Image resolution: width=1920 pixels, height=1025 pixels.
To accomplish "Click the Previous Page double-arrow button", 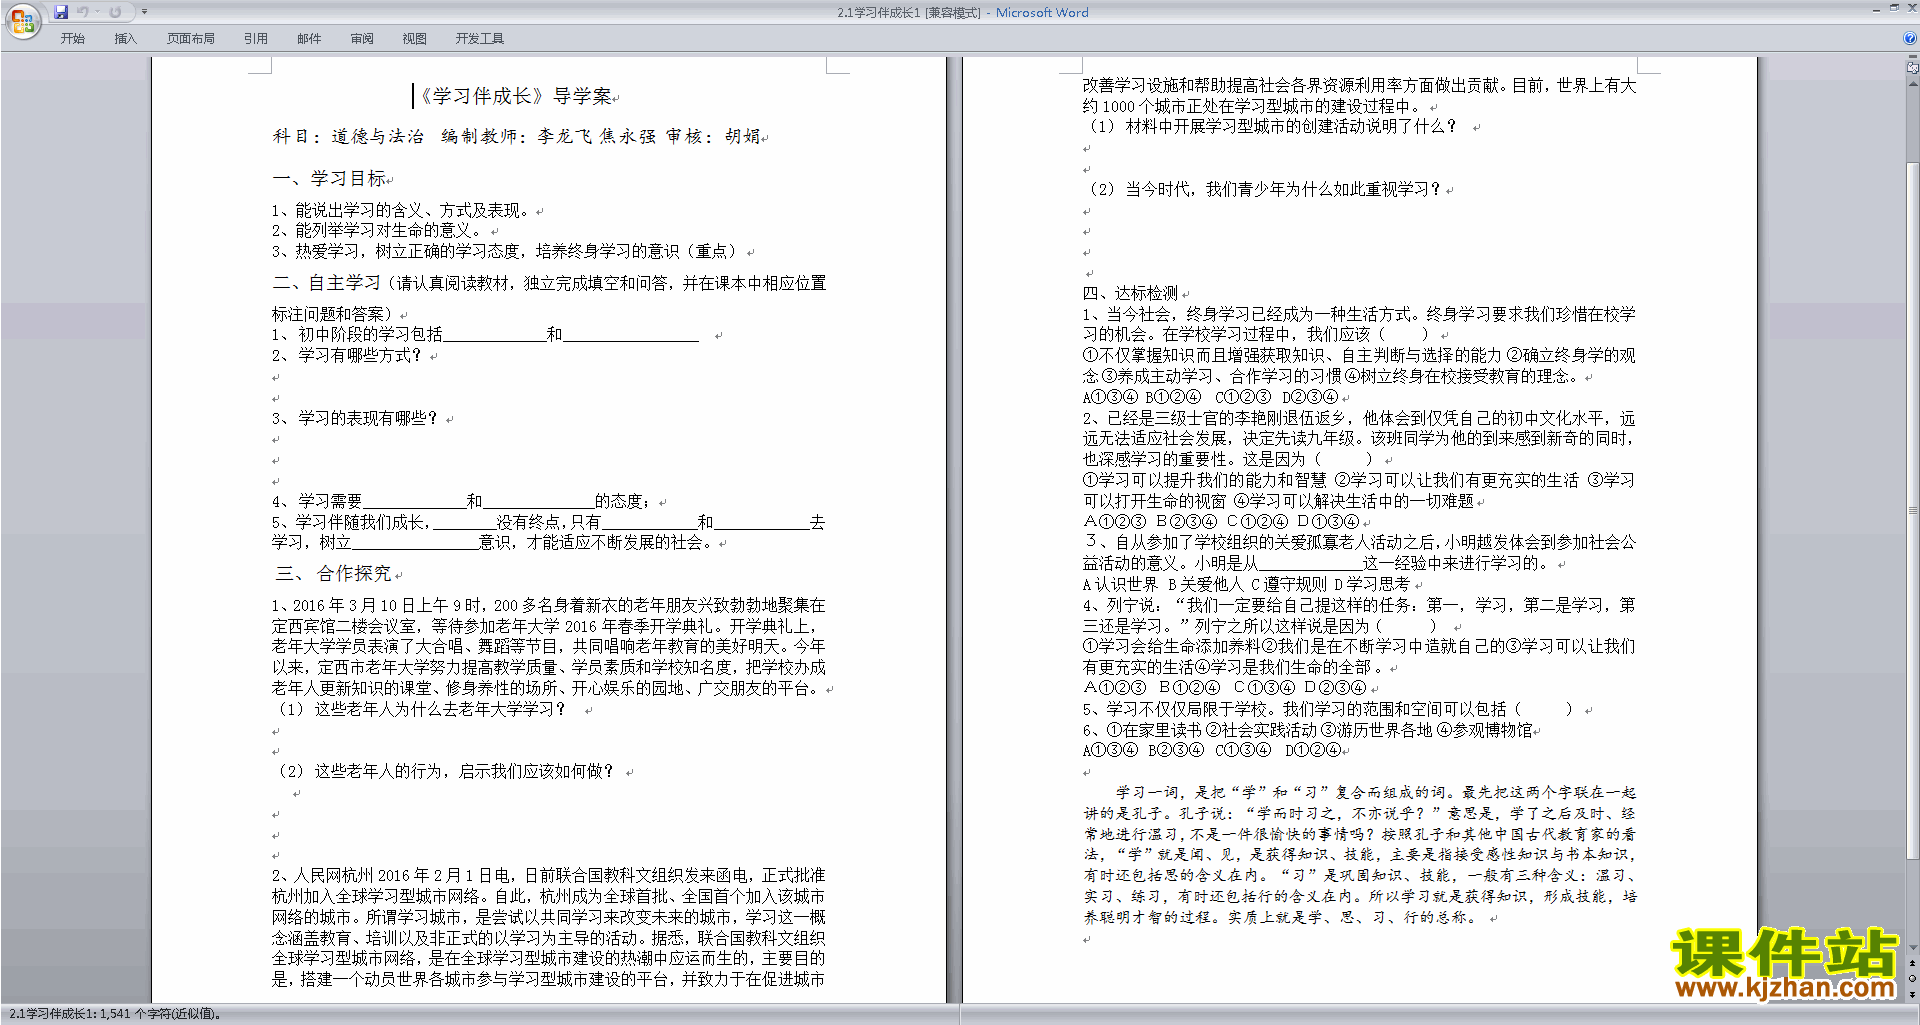I will coord(1913,964).
